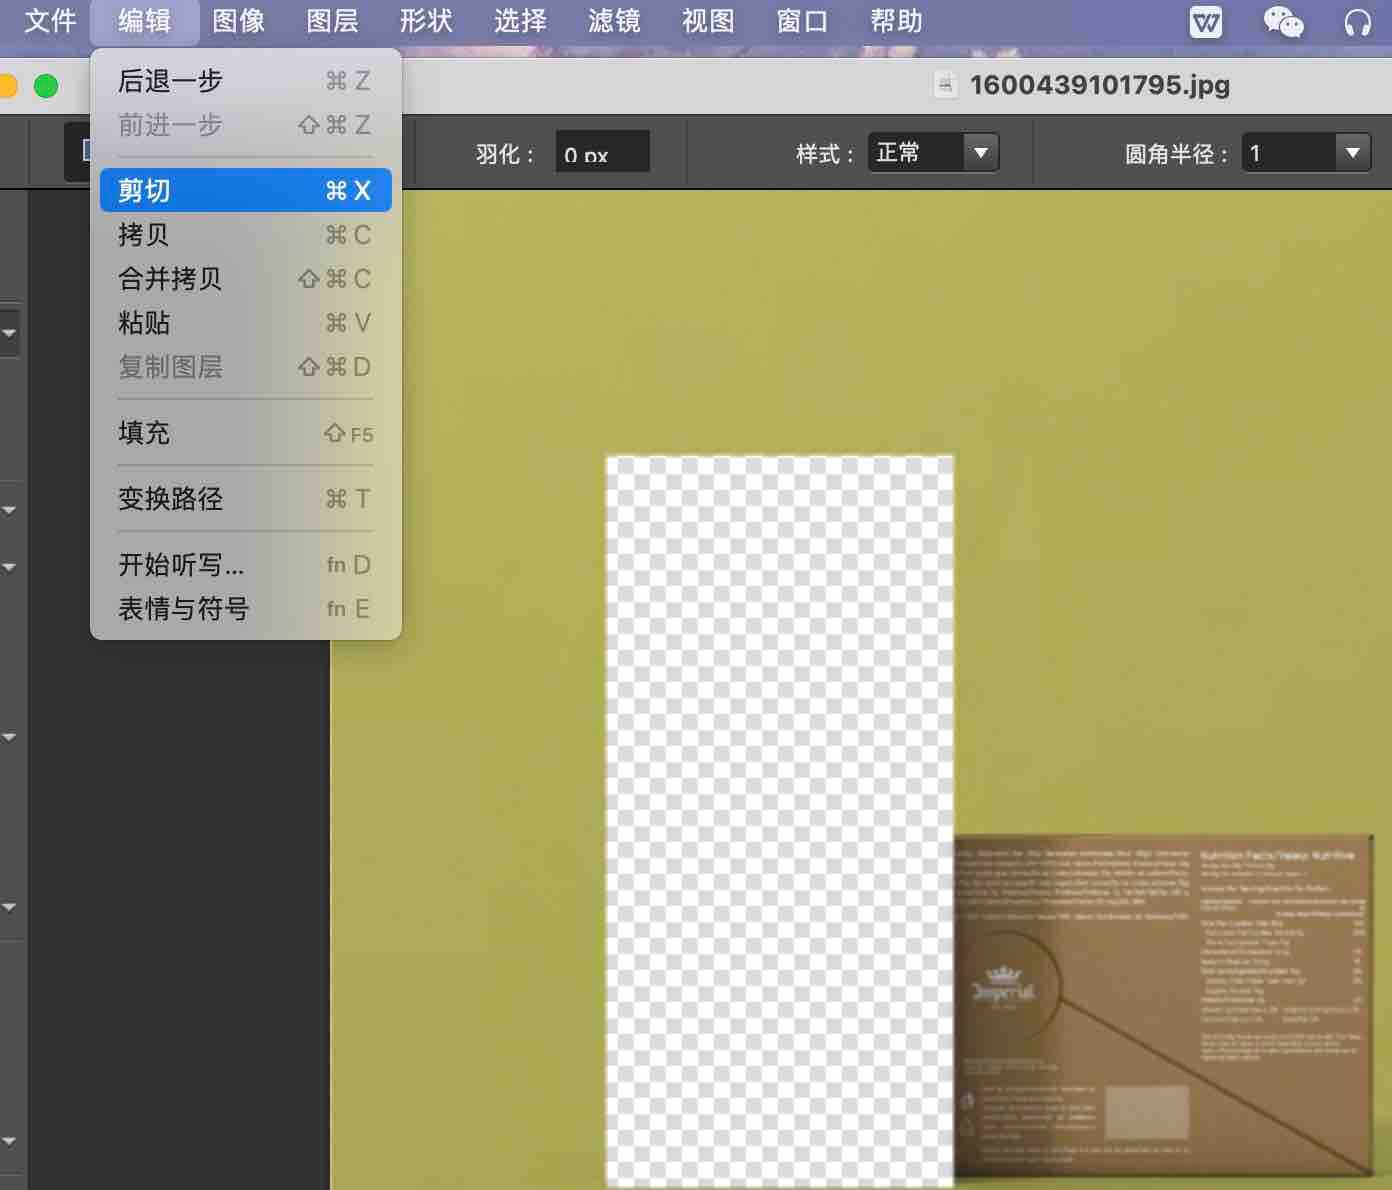The height and width of the screenshot is (1190, 1392).
Task: Select 表情与符号 menu entry
Action: pos(245,609)
